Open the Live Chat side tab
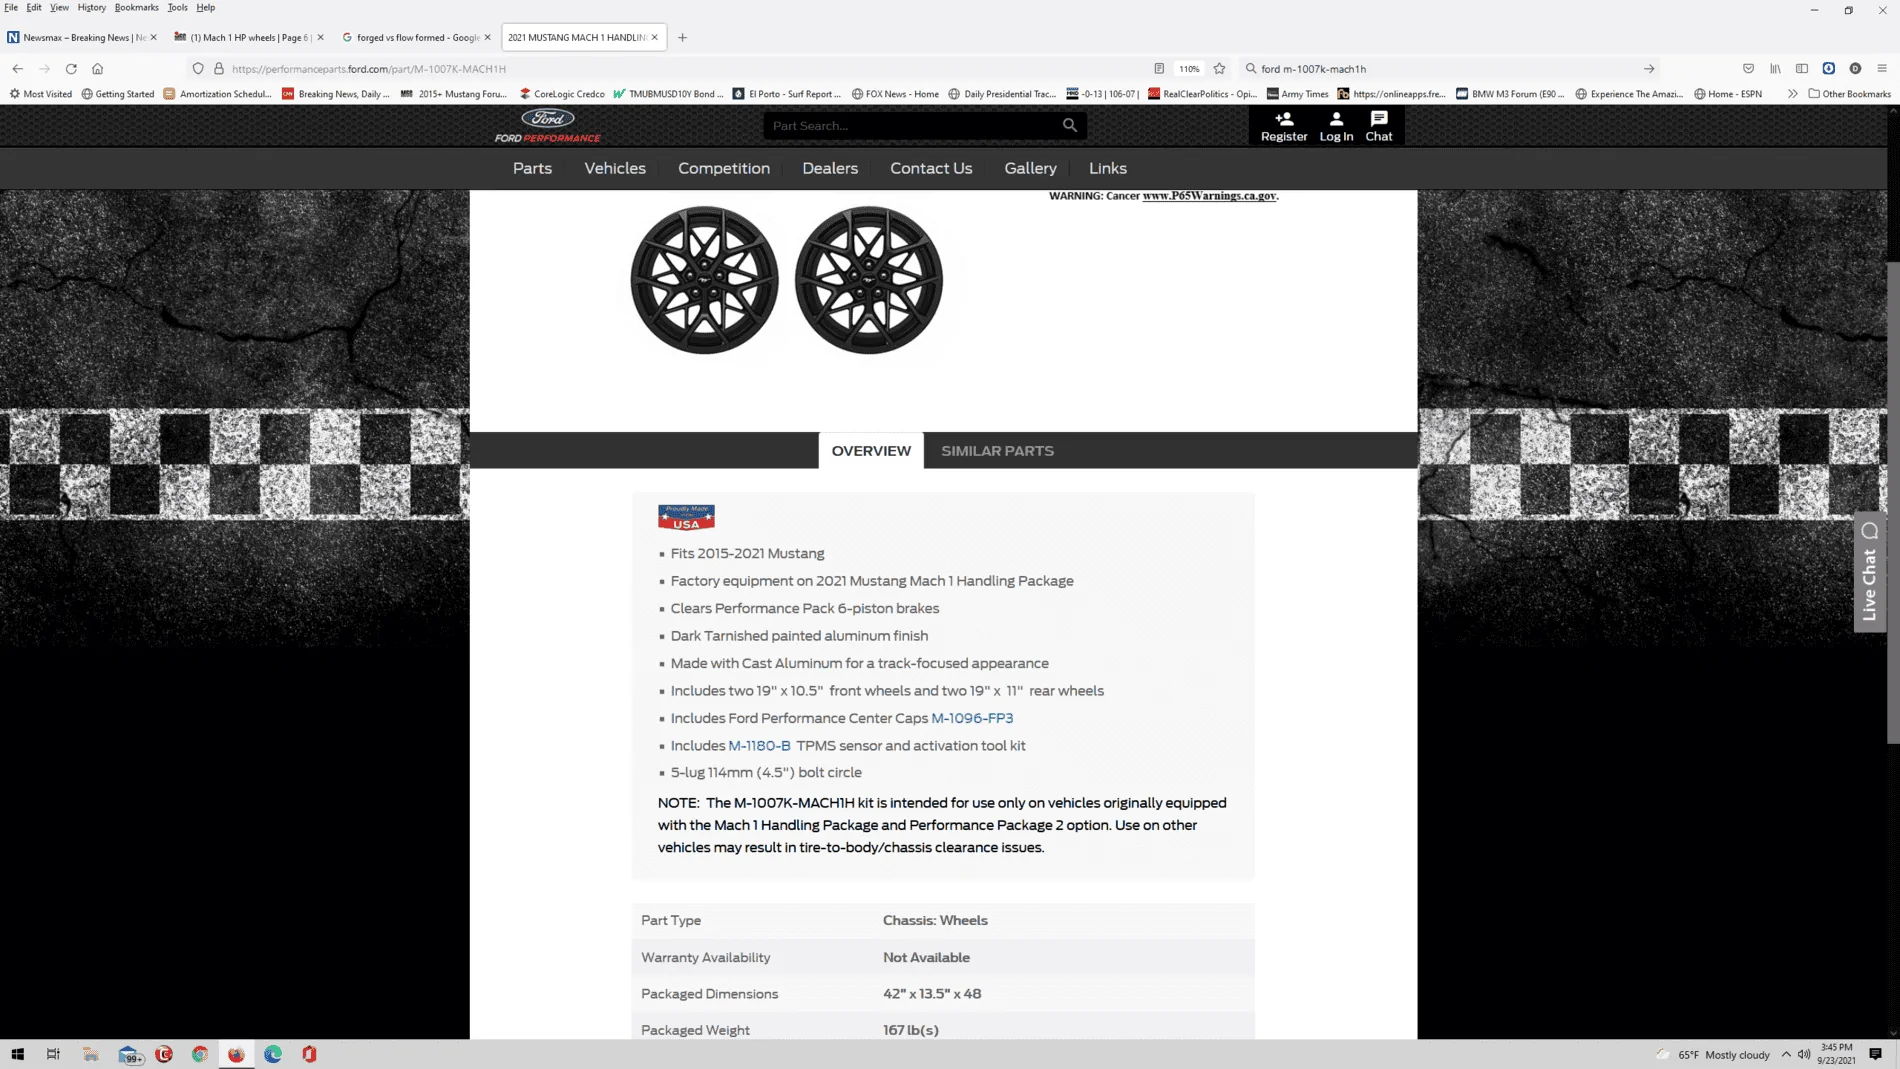This screenshot has width=1900, height=1069. [1870, 572]
